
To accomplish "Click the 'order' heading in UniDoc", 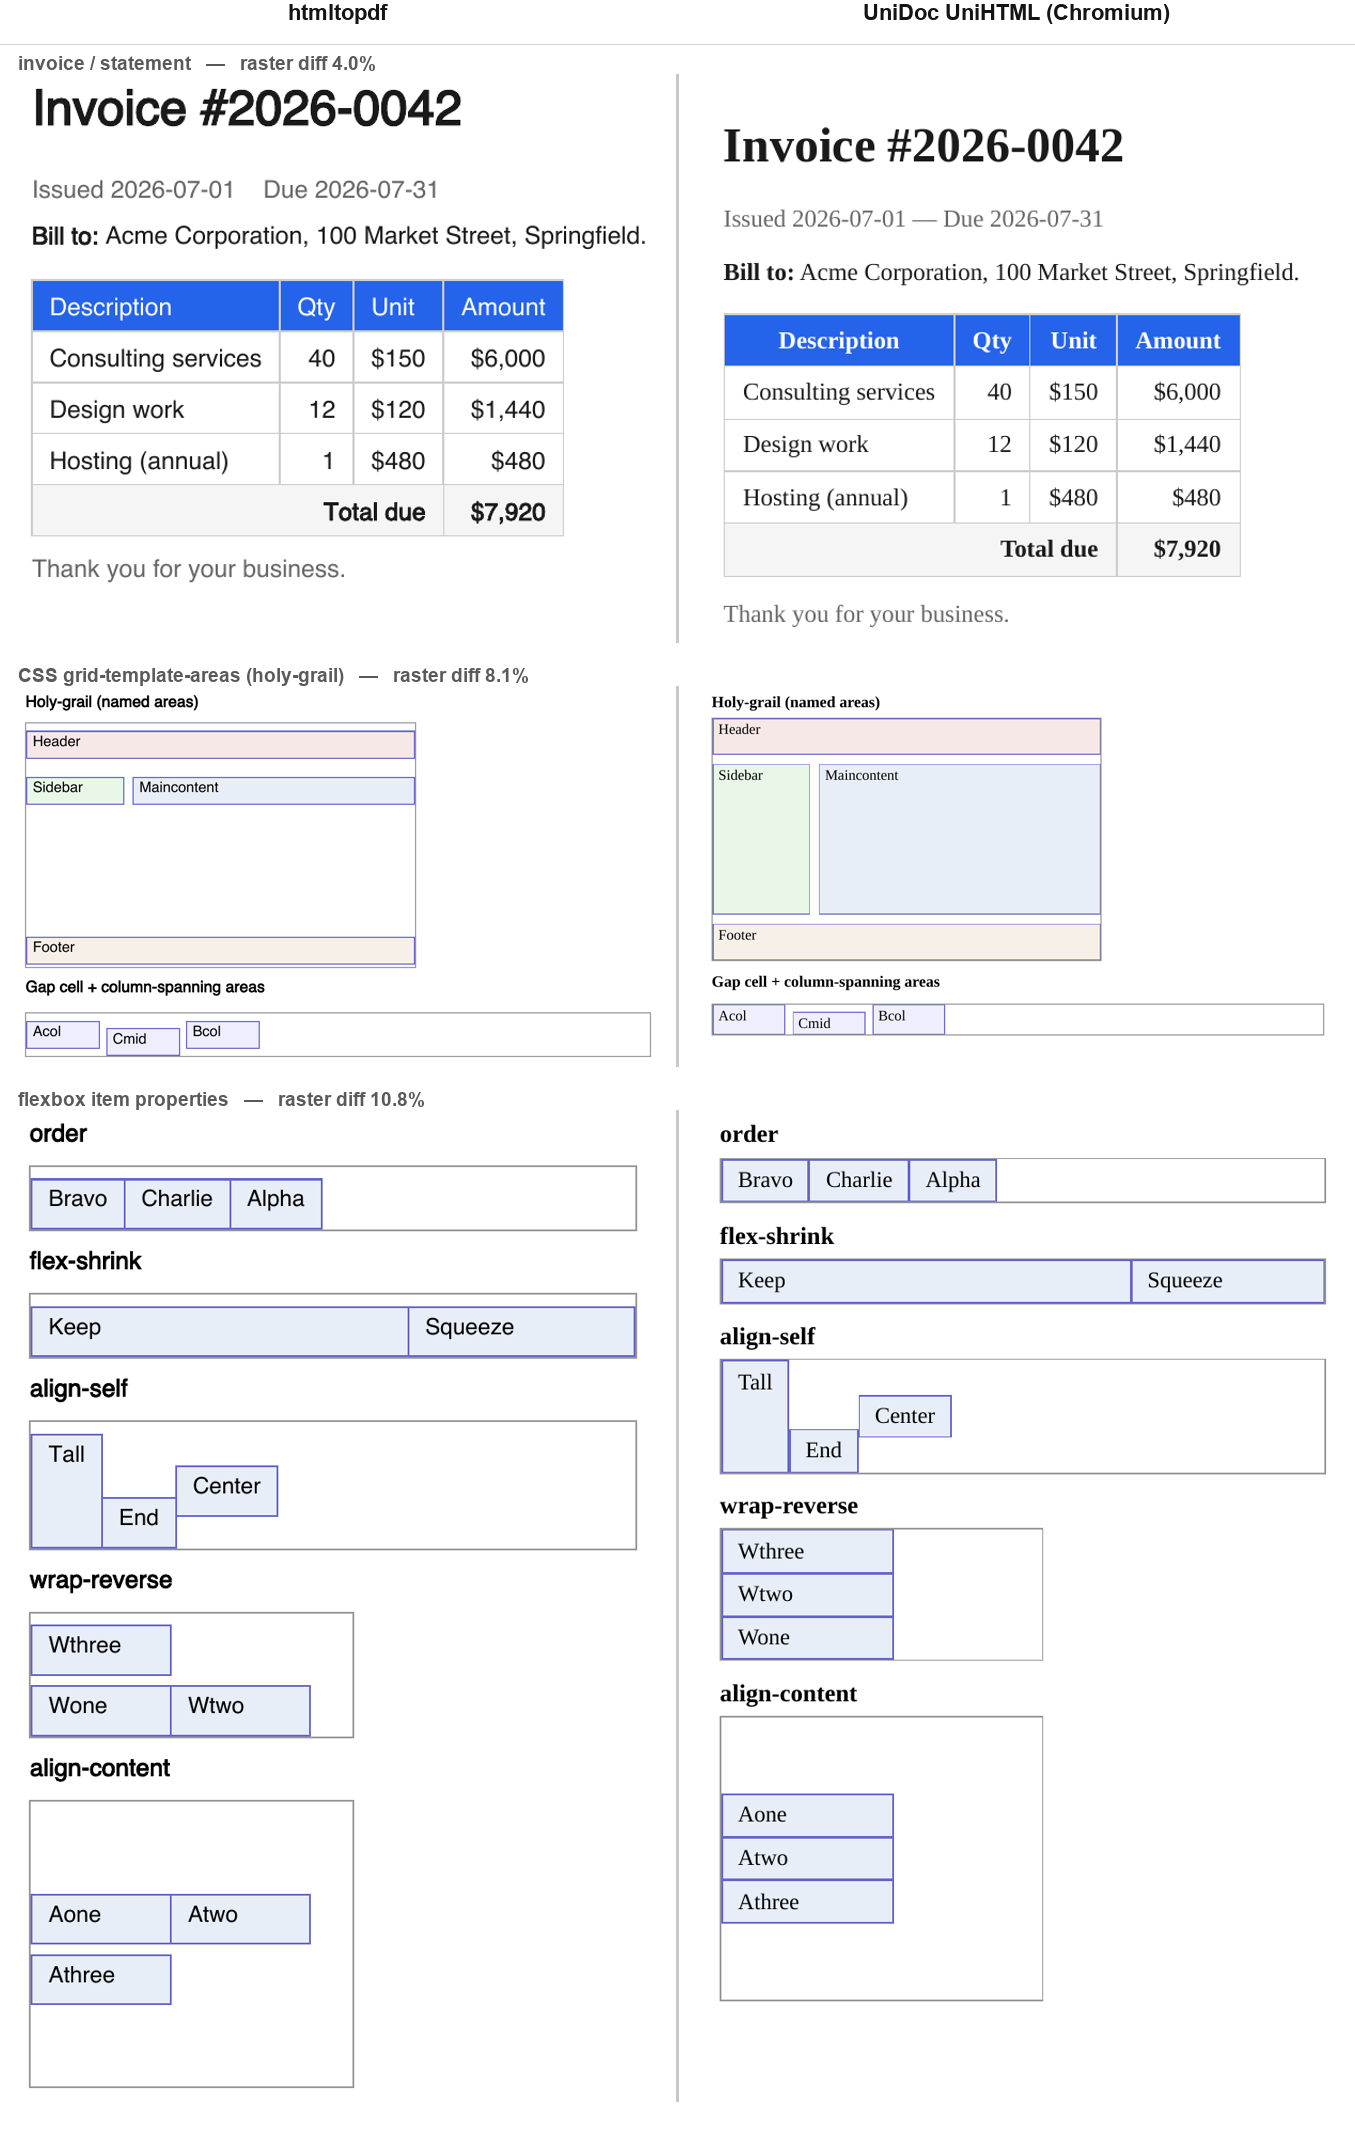I will [748, 1134].
